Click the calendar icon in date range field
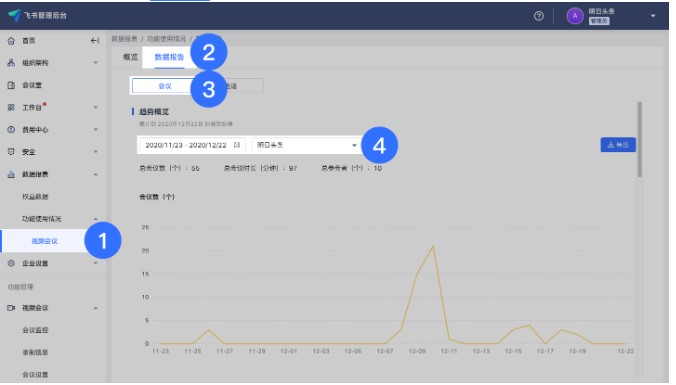This screenshot has width=676, height=385. (x=237, y=145)
